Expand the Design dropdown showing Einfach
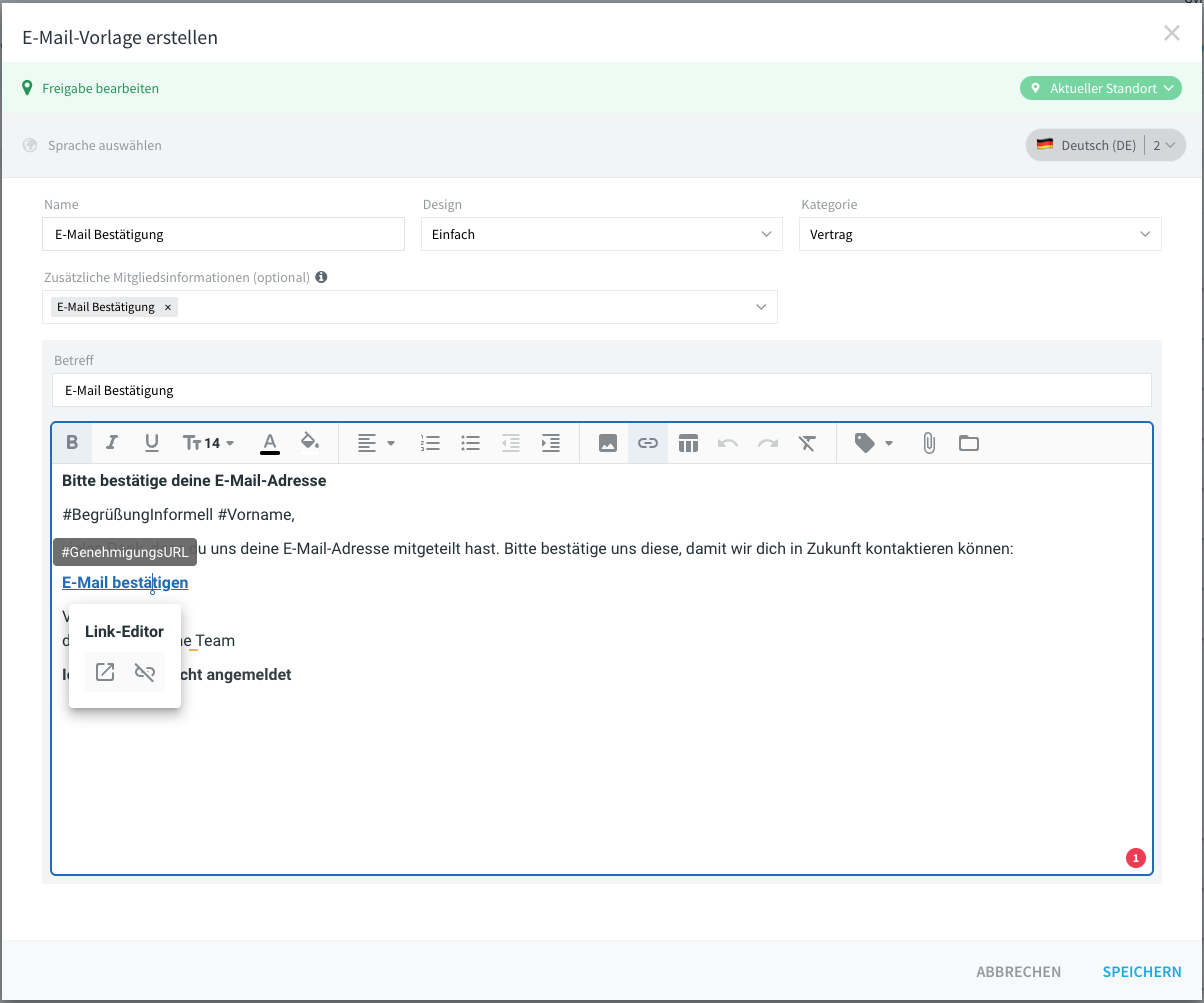This screenshot has width=1204, height=1003. [x=601, y=234]
